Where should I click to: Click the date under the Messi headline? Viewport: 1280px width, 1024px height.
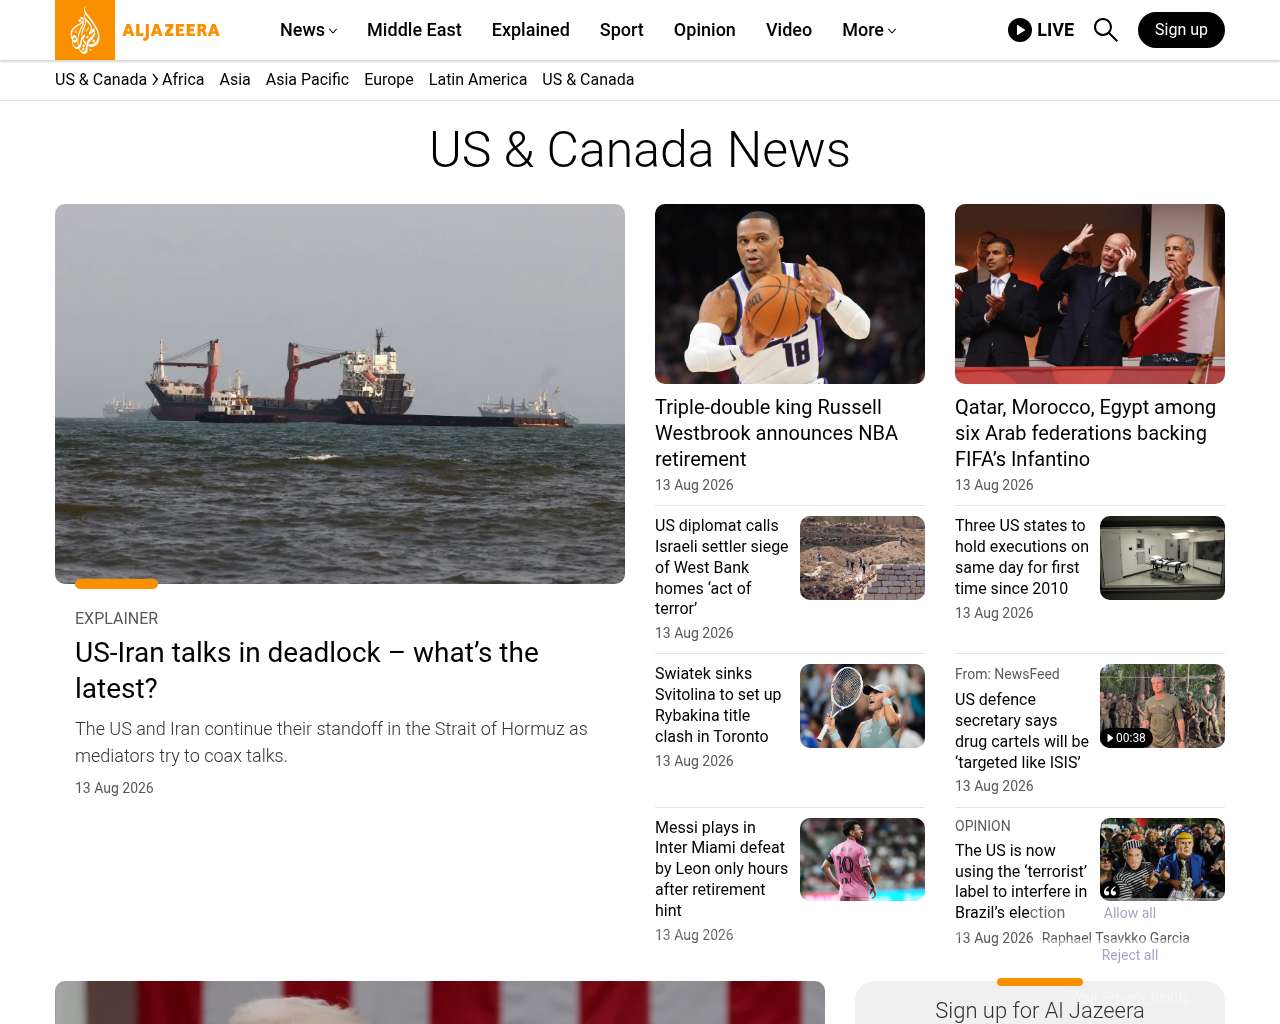[x=694, y=935]
